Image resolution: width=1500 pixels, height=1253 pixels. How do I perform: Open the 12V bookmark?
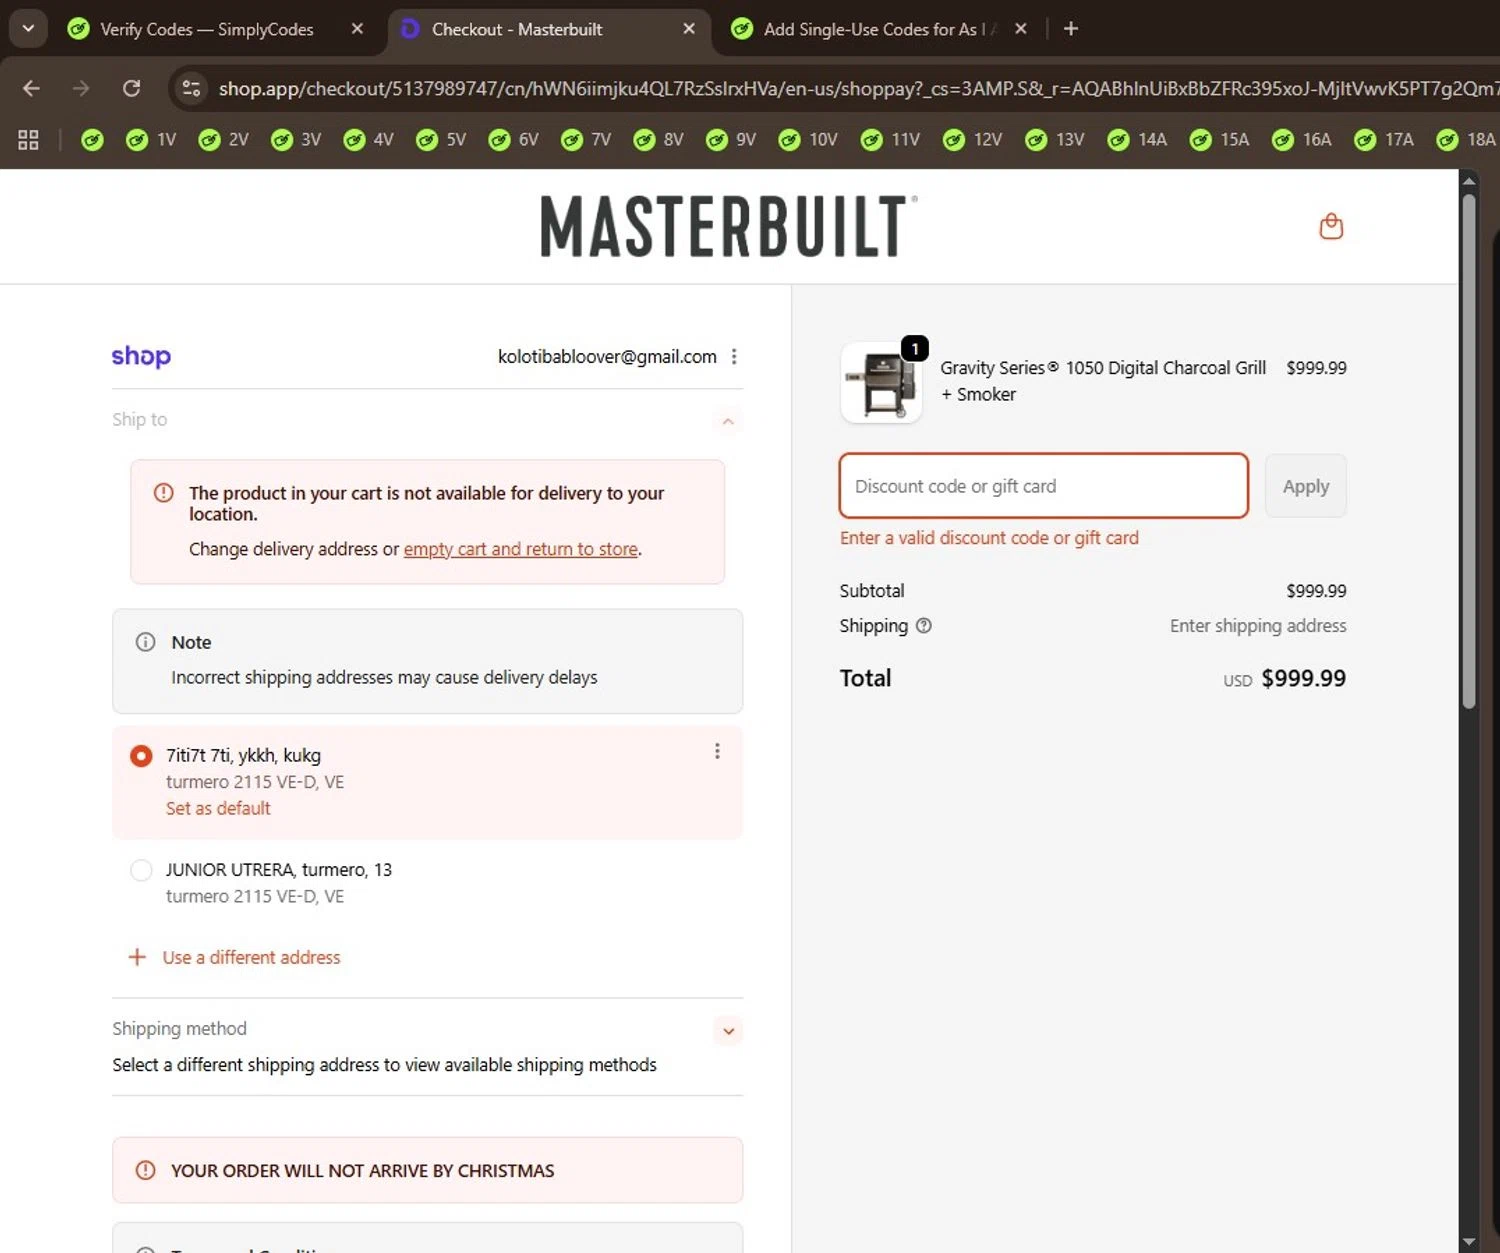point(972,140)
